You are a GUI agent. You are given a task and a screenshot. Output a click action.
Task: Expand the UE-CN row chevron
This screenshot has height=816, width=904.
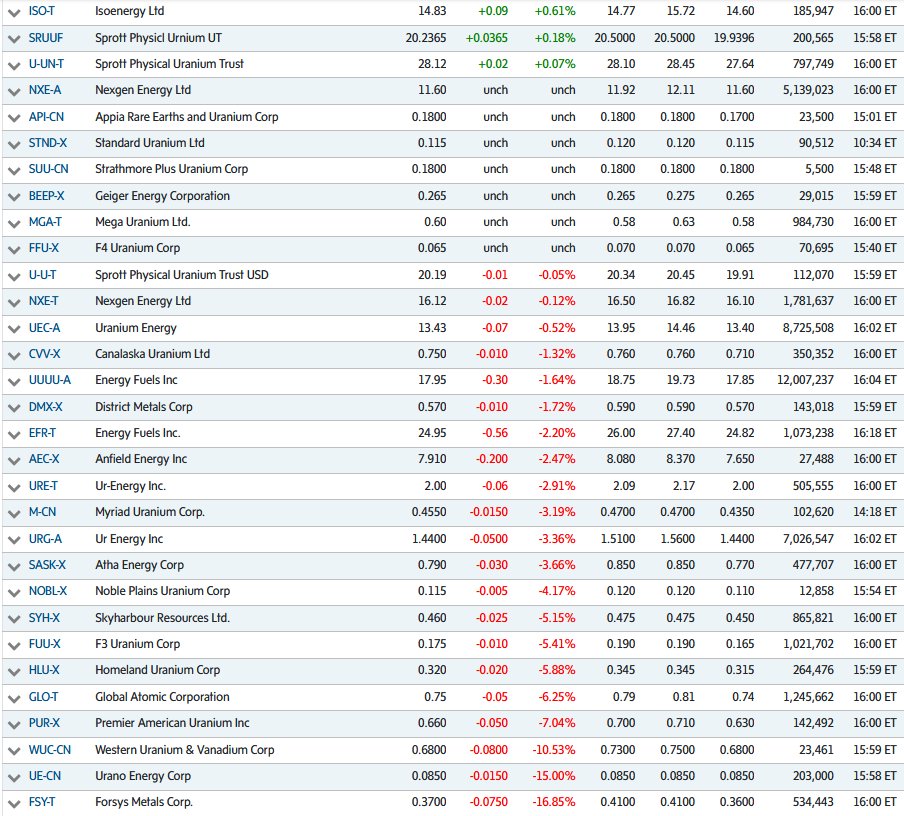pyautogui.click(x=14, y=777)
